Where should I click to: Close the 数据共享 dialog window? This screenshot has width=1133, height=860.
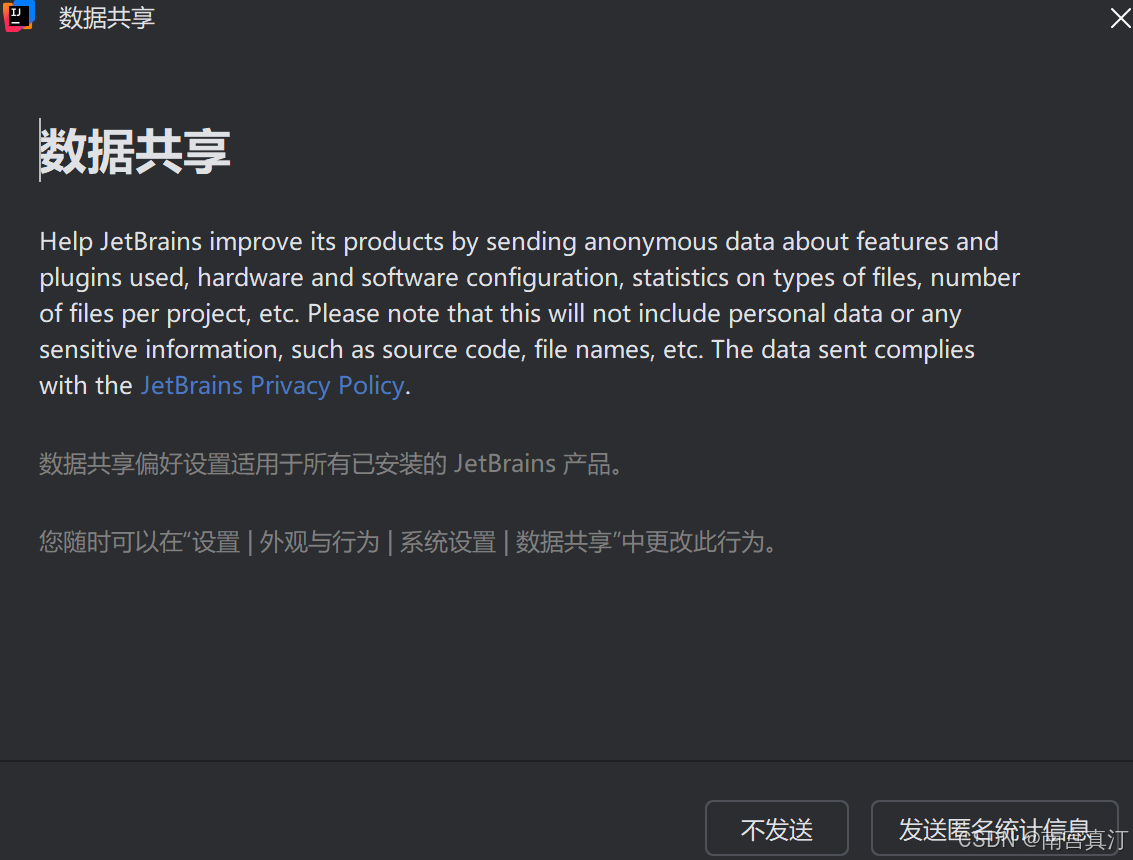click(1120, 18)
